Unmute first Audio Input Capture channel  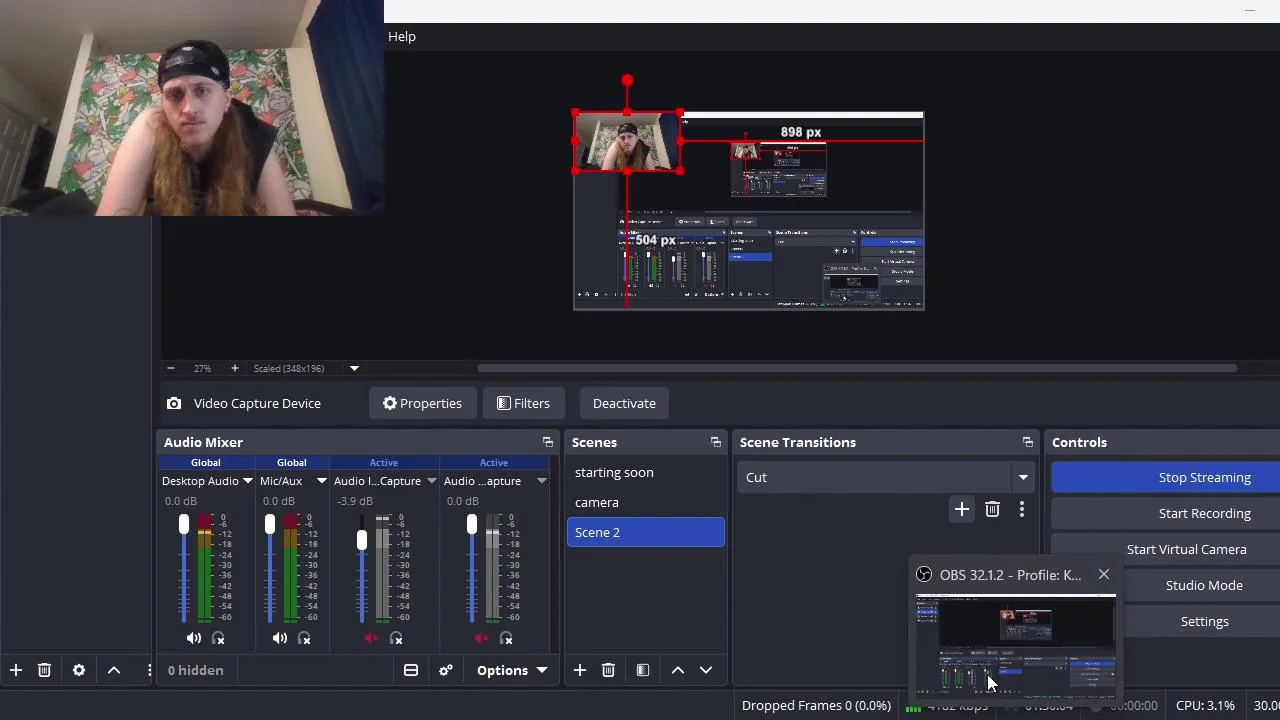point(372,638)
